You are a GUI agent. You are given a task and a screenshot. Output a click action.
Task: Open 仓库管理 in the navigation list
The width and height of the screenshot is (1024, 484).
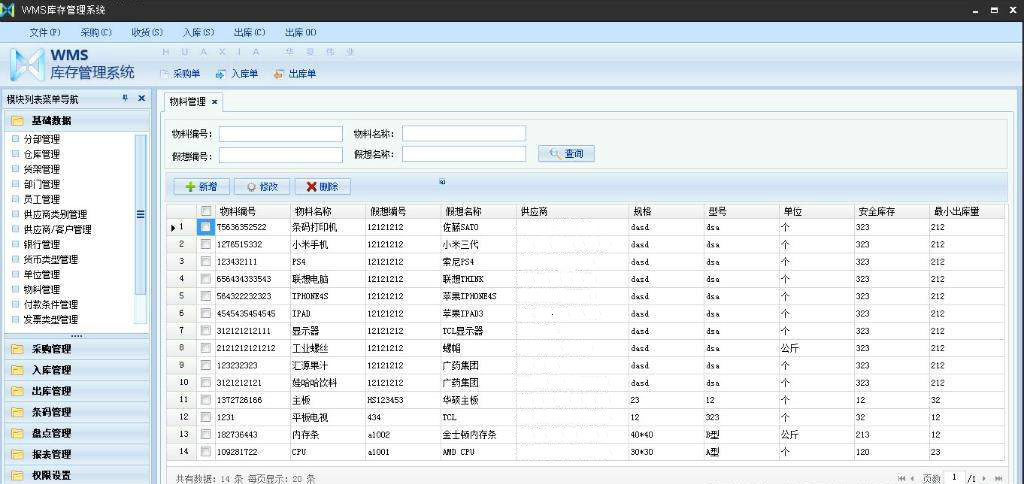(42, 154)
